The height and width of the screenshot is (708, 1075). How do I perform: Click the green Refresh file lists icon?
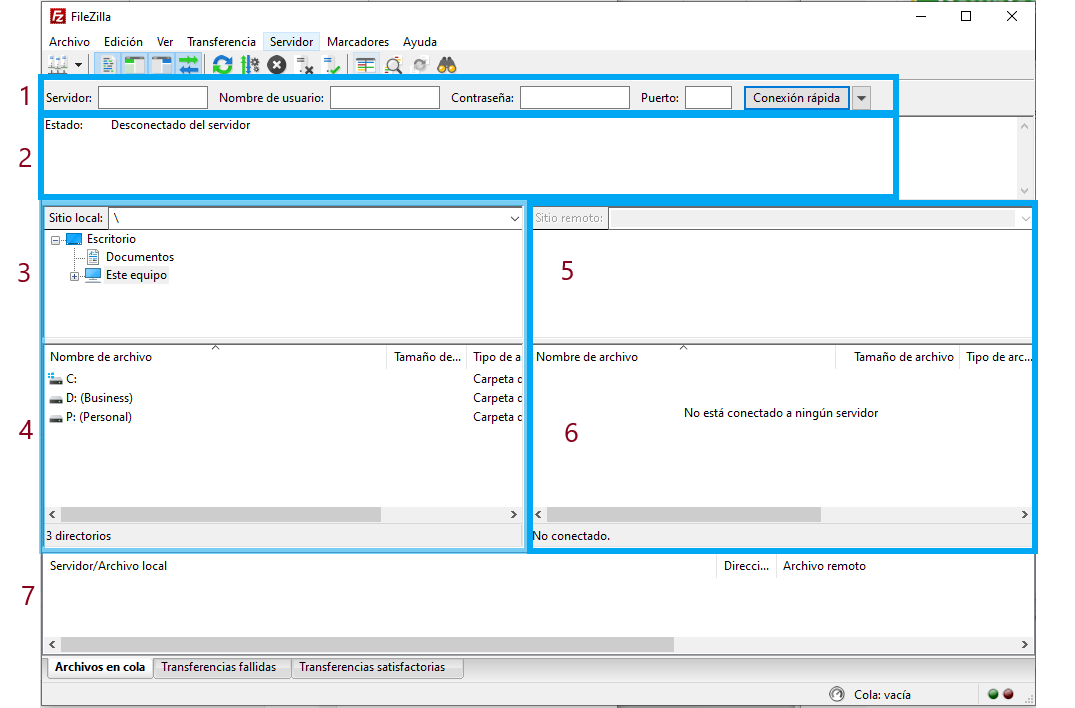(x=222, y=65)
